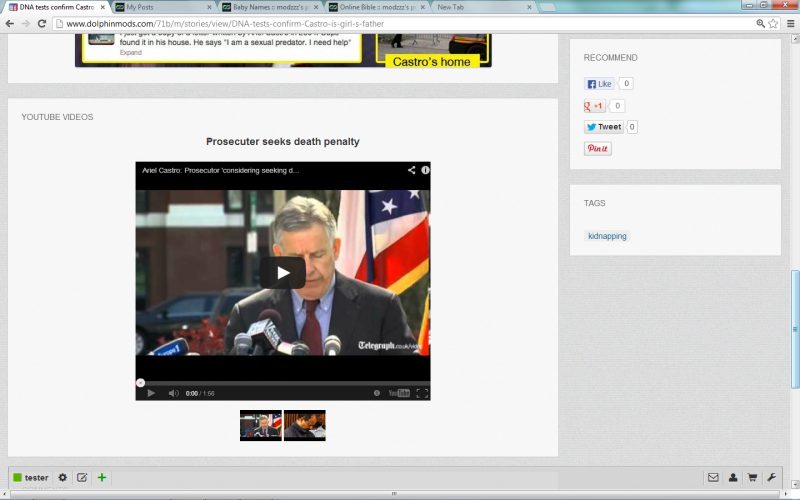Image resolution: width=800 pixels, height=500 pixels.
Task: Click the Pin it button
Action: 597,148
